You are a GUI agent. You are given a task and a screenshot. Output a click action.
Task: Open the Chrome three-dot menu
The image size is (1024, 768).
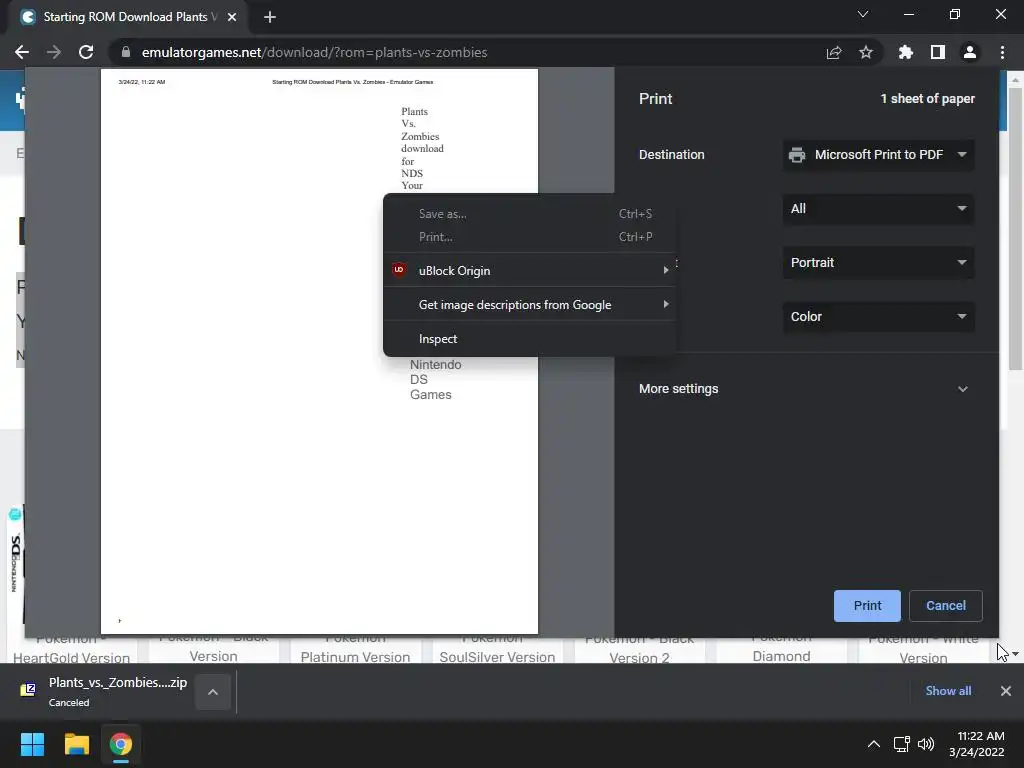click(x=1002, y=52)
